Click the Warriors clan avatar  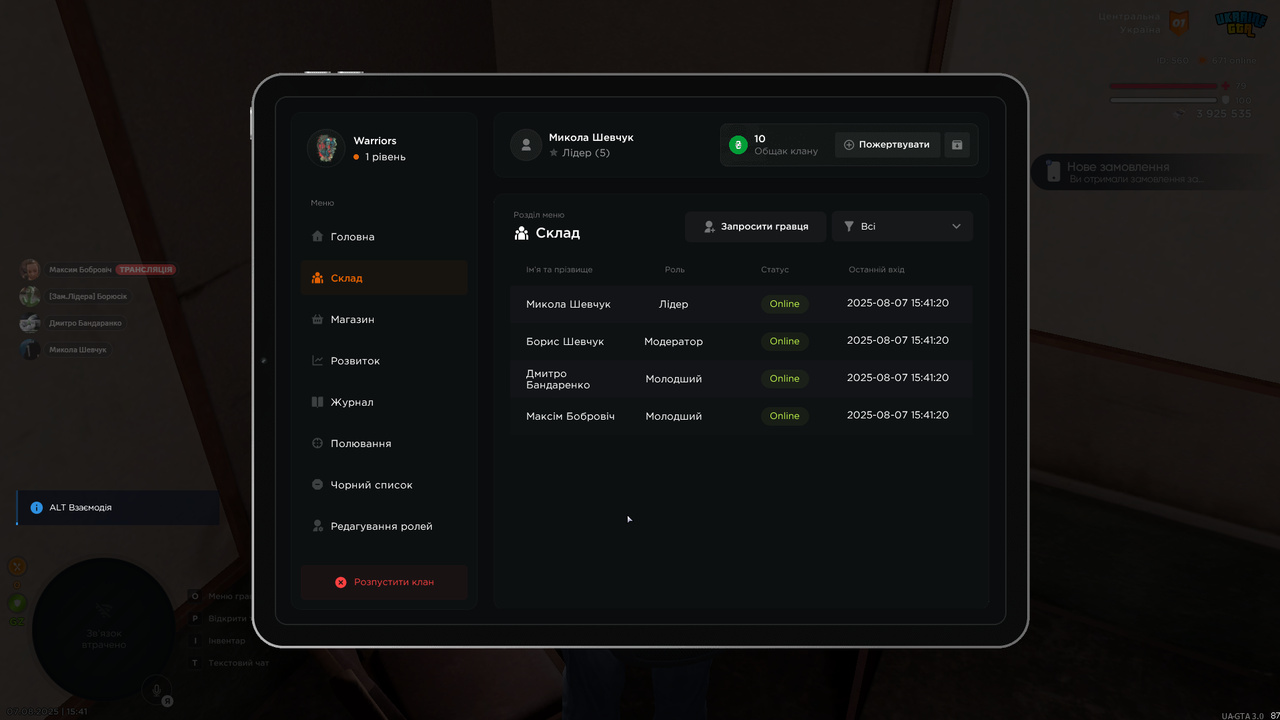[326, 148]
